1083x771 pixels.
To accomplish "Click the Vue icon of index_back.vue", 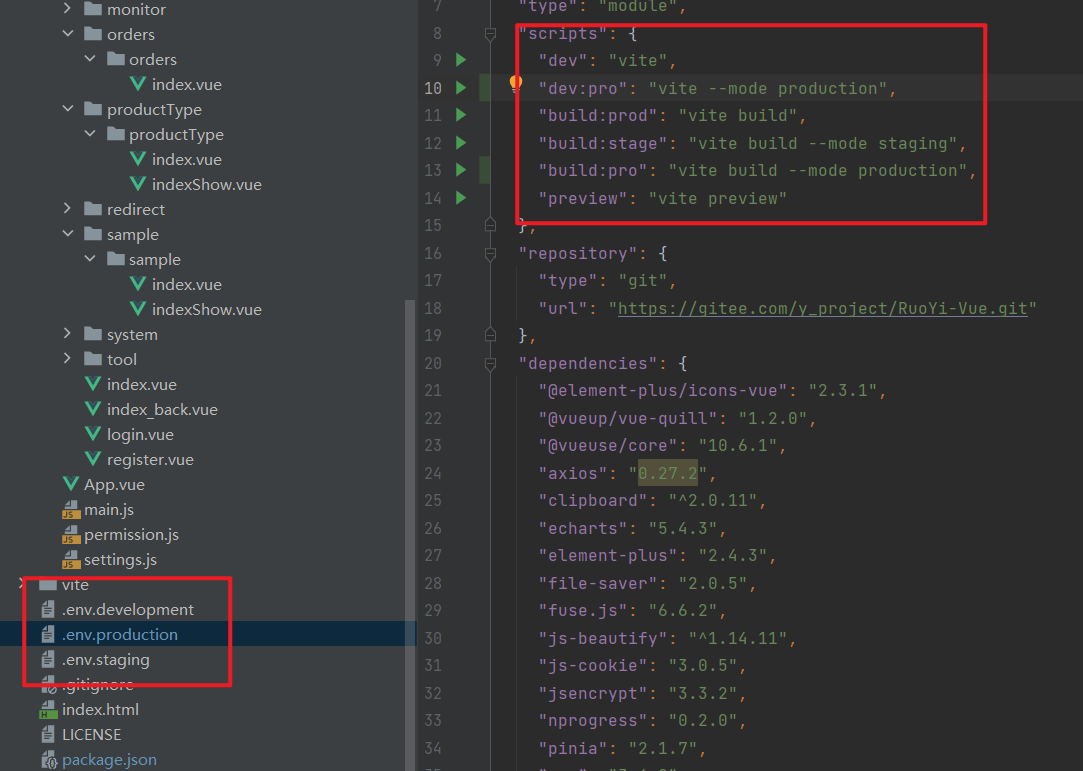I will (93, 409).
